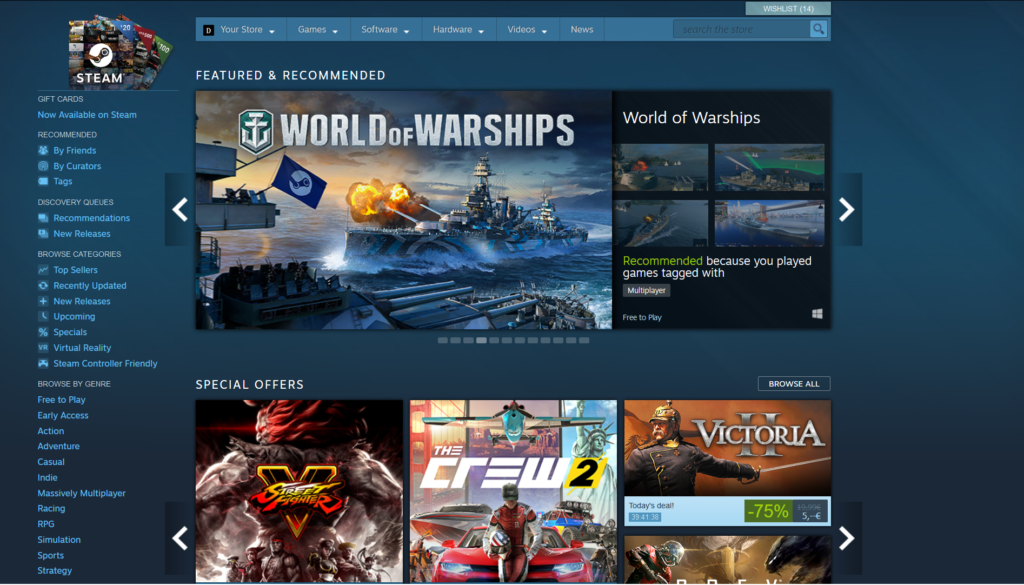The height and width of the screenshot is (585, 1024).
Task: Open the World of Warships main banner
Action: tap(404, 210)
